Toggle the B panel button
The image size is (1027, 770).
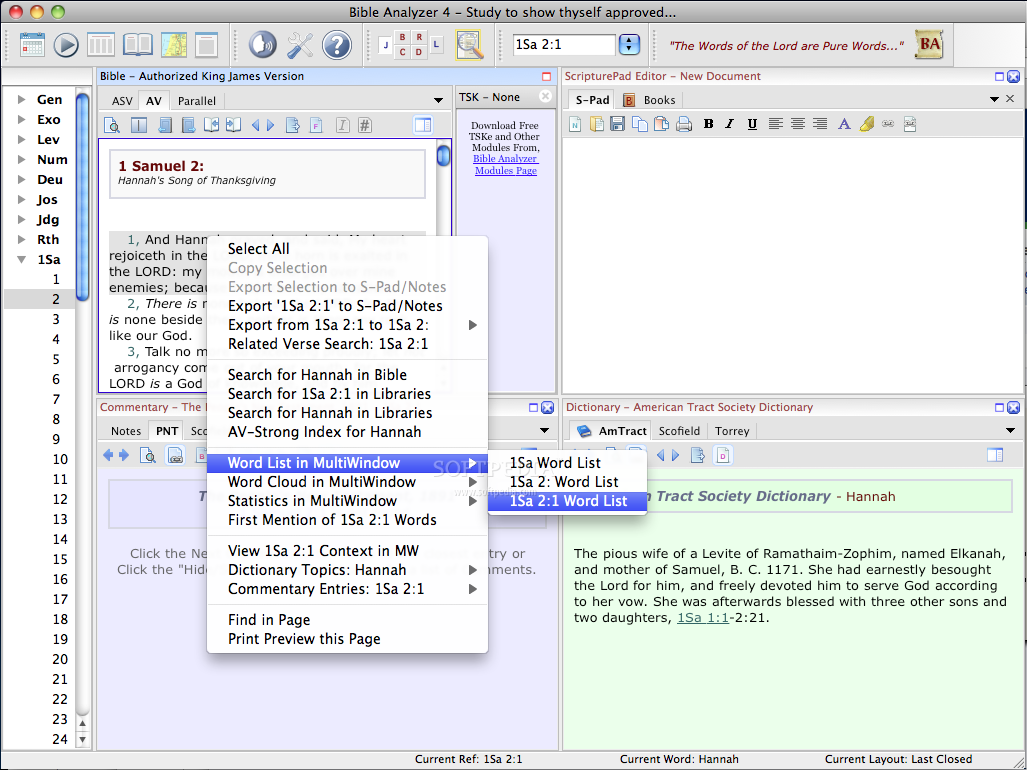coord(402,37)
